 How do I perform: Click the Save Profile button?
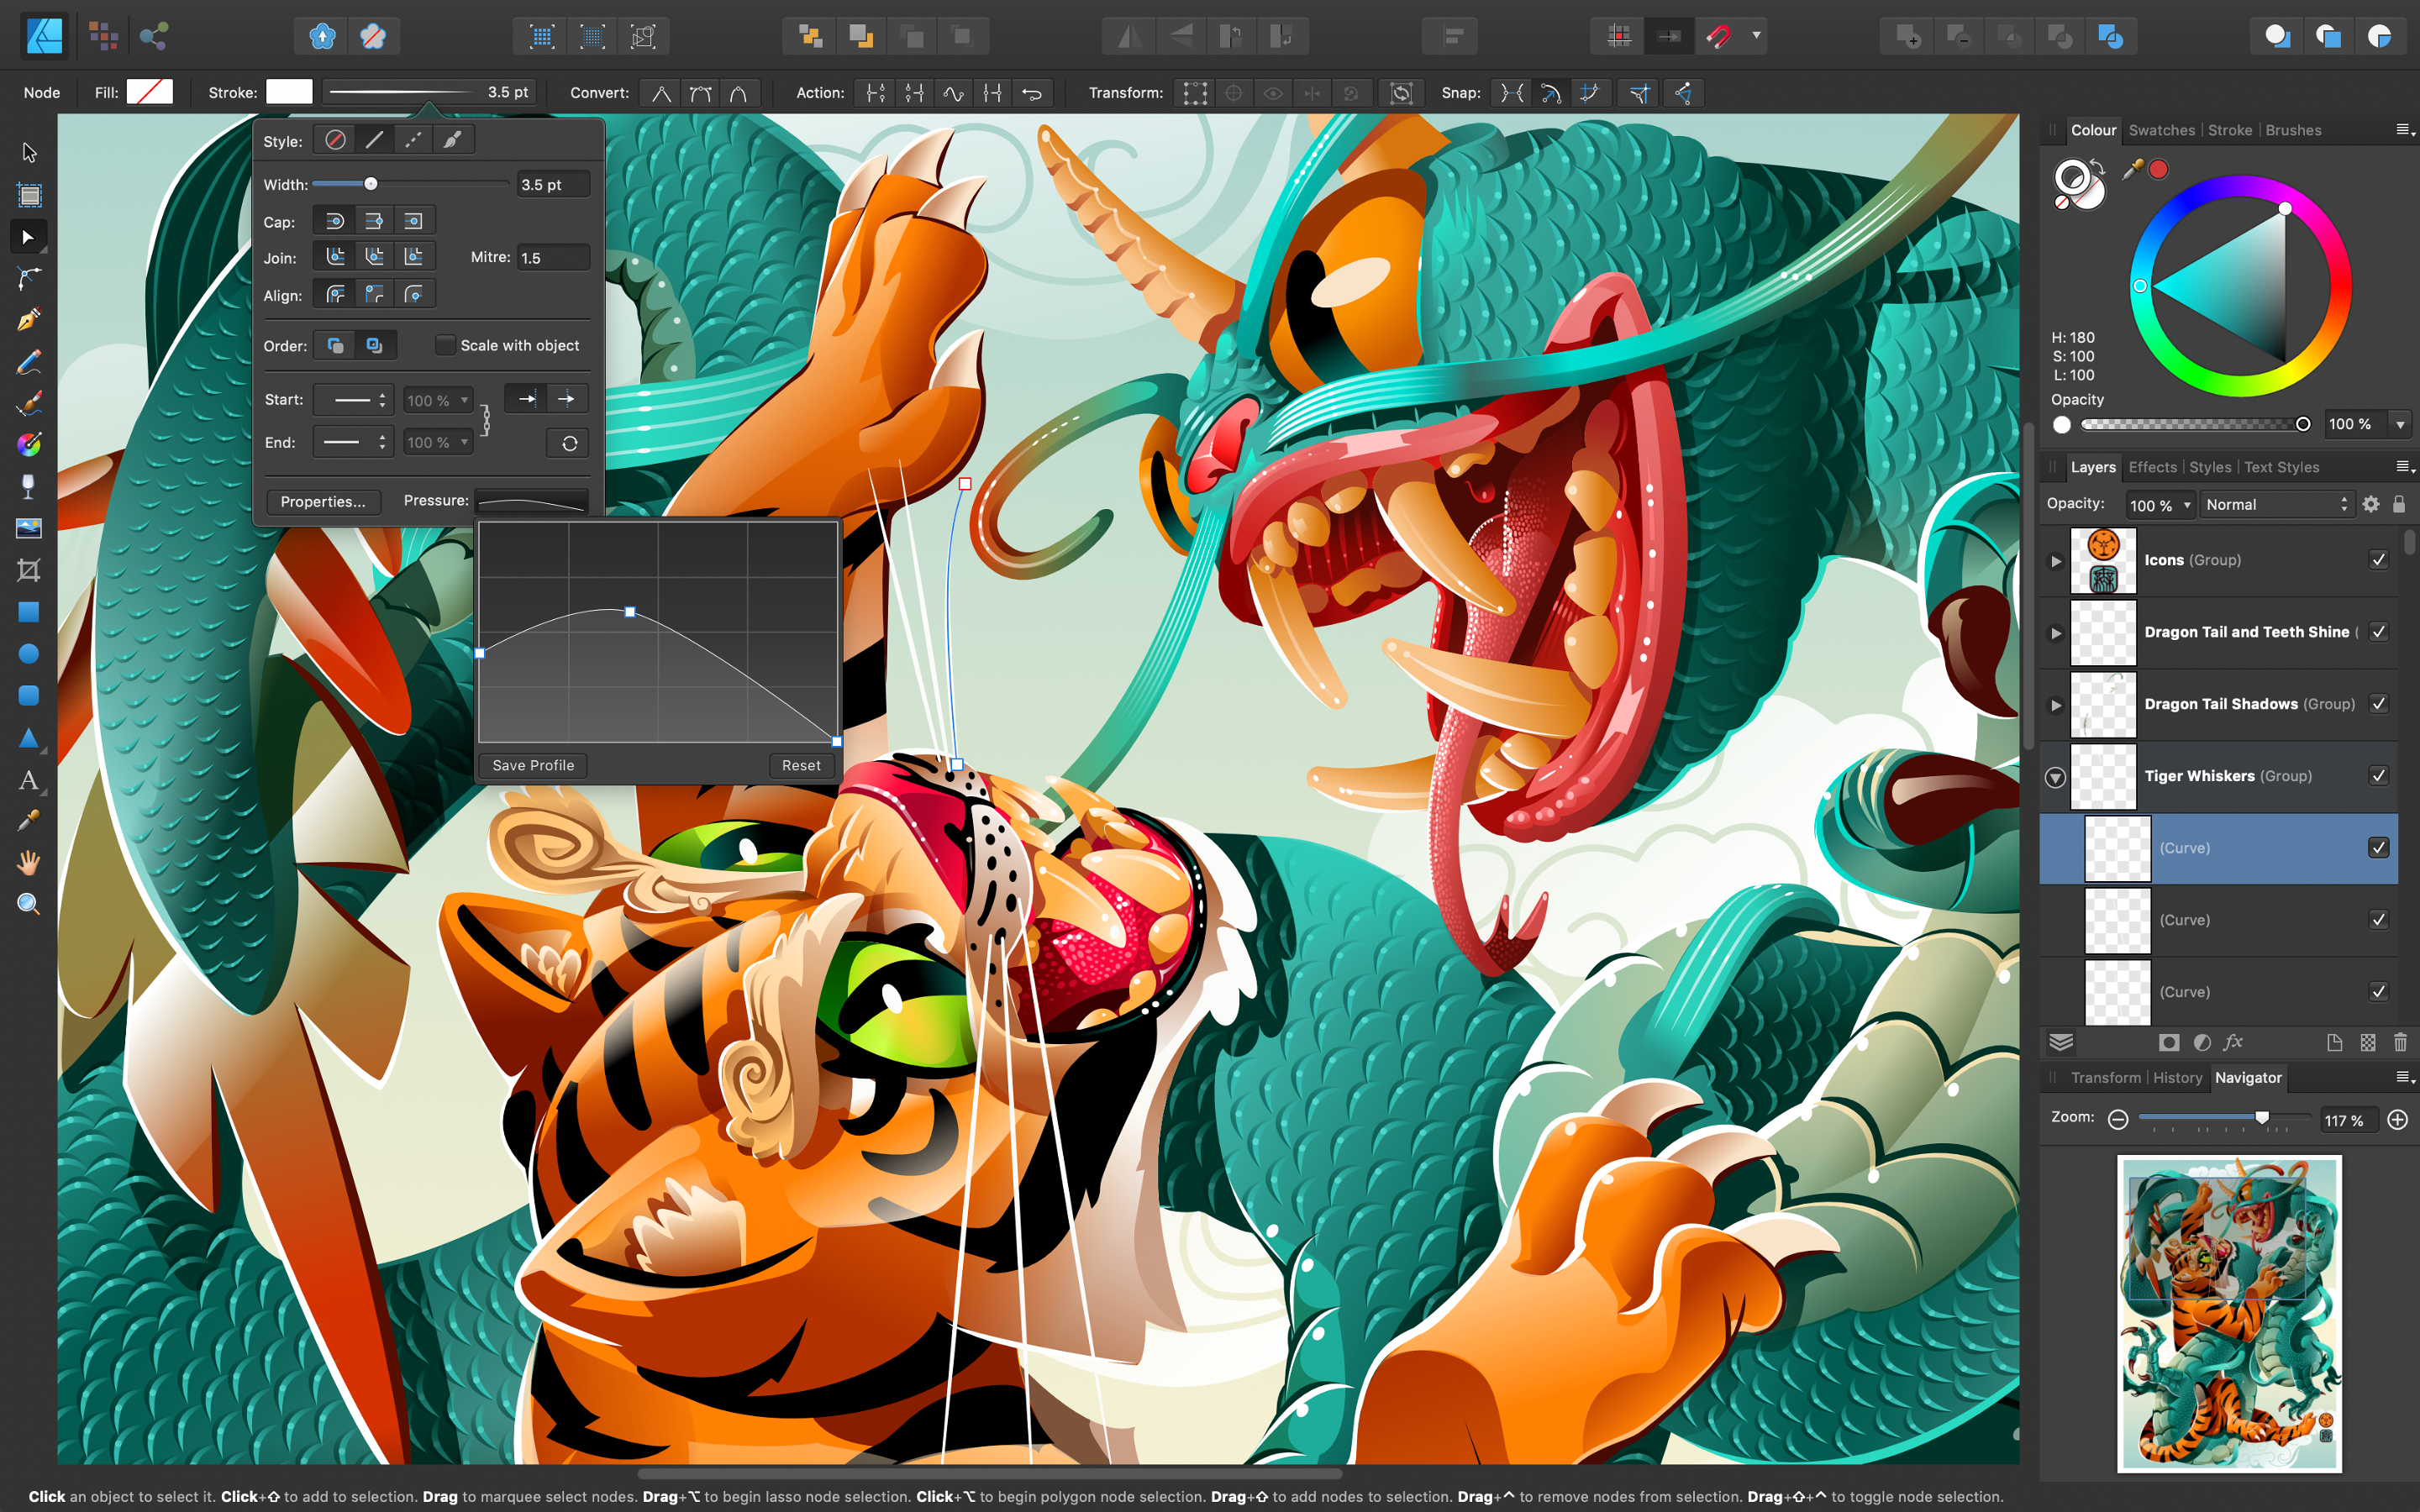pyautogui.click(x=531, y=764)
